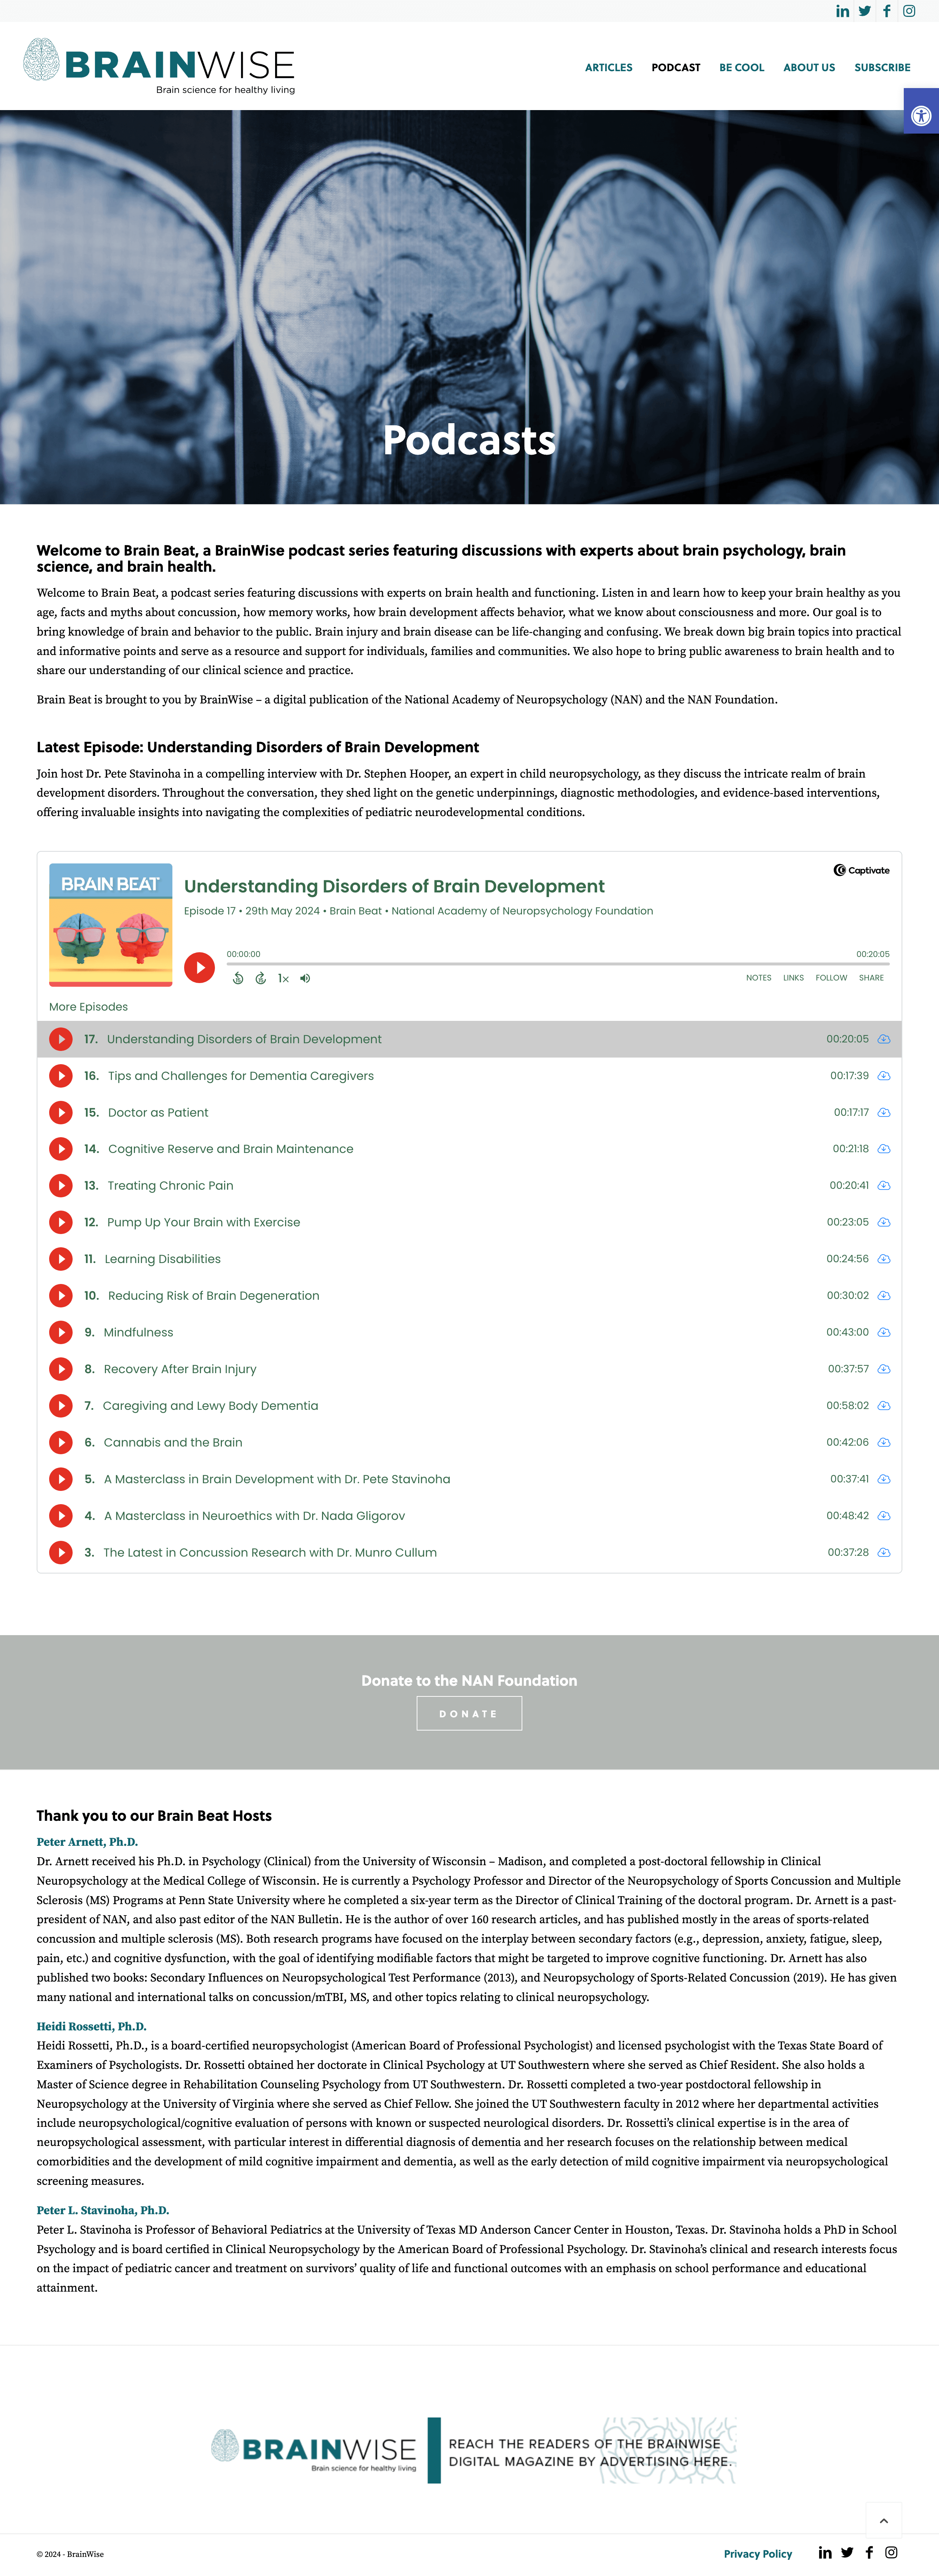Play episode 12 Pump Up Your Brain
Image resolution: width=939 pixels, height=2576 pixels.
(x=61, y=1222)
